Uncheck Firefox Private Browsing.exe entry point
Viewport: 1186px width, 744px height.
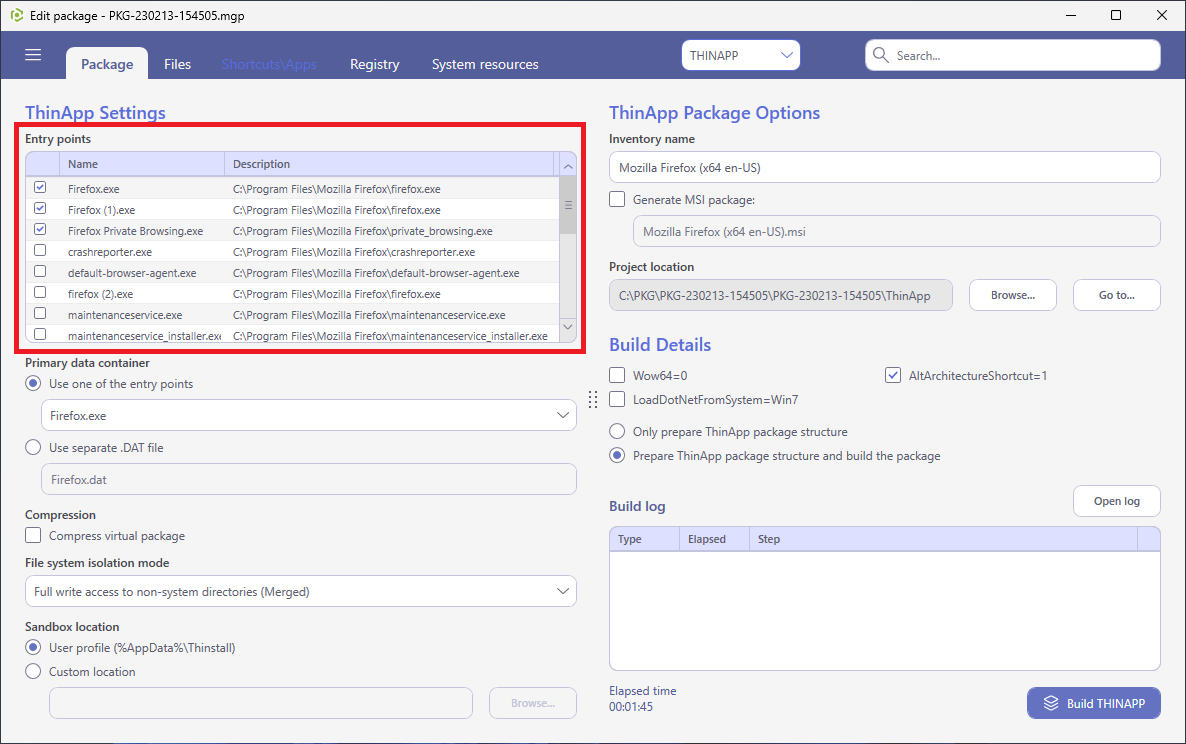(40, 230)
